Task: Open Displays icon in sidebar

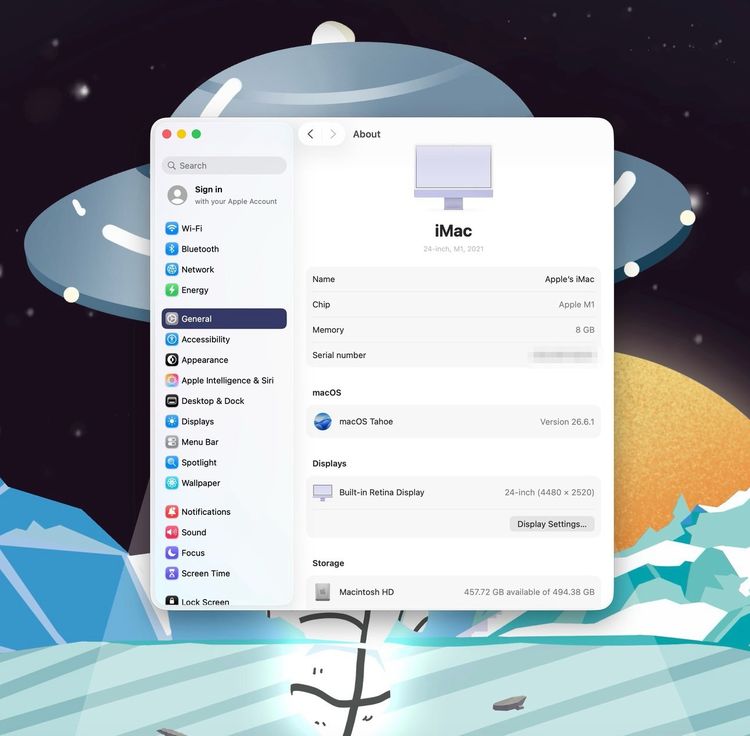Action: [x=172, y=421]
